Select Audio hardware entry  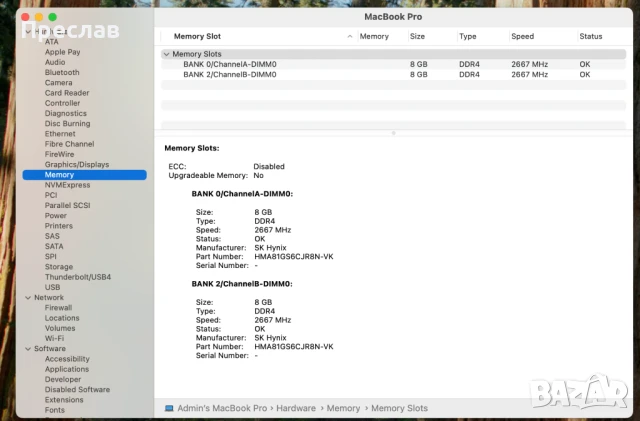point(55,62)
